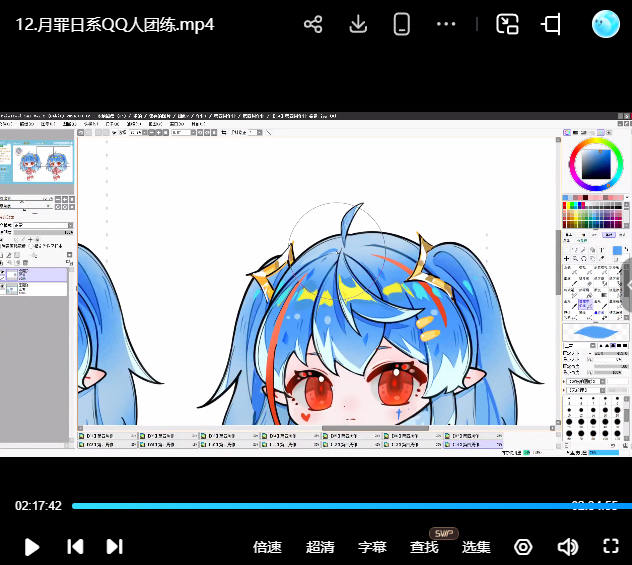Click the share icon in the player header
Screen dimensions: 632x565
[x=313, y=25]
